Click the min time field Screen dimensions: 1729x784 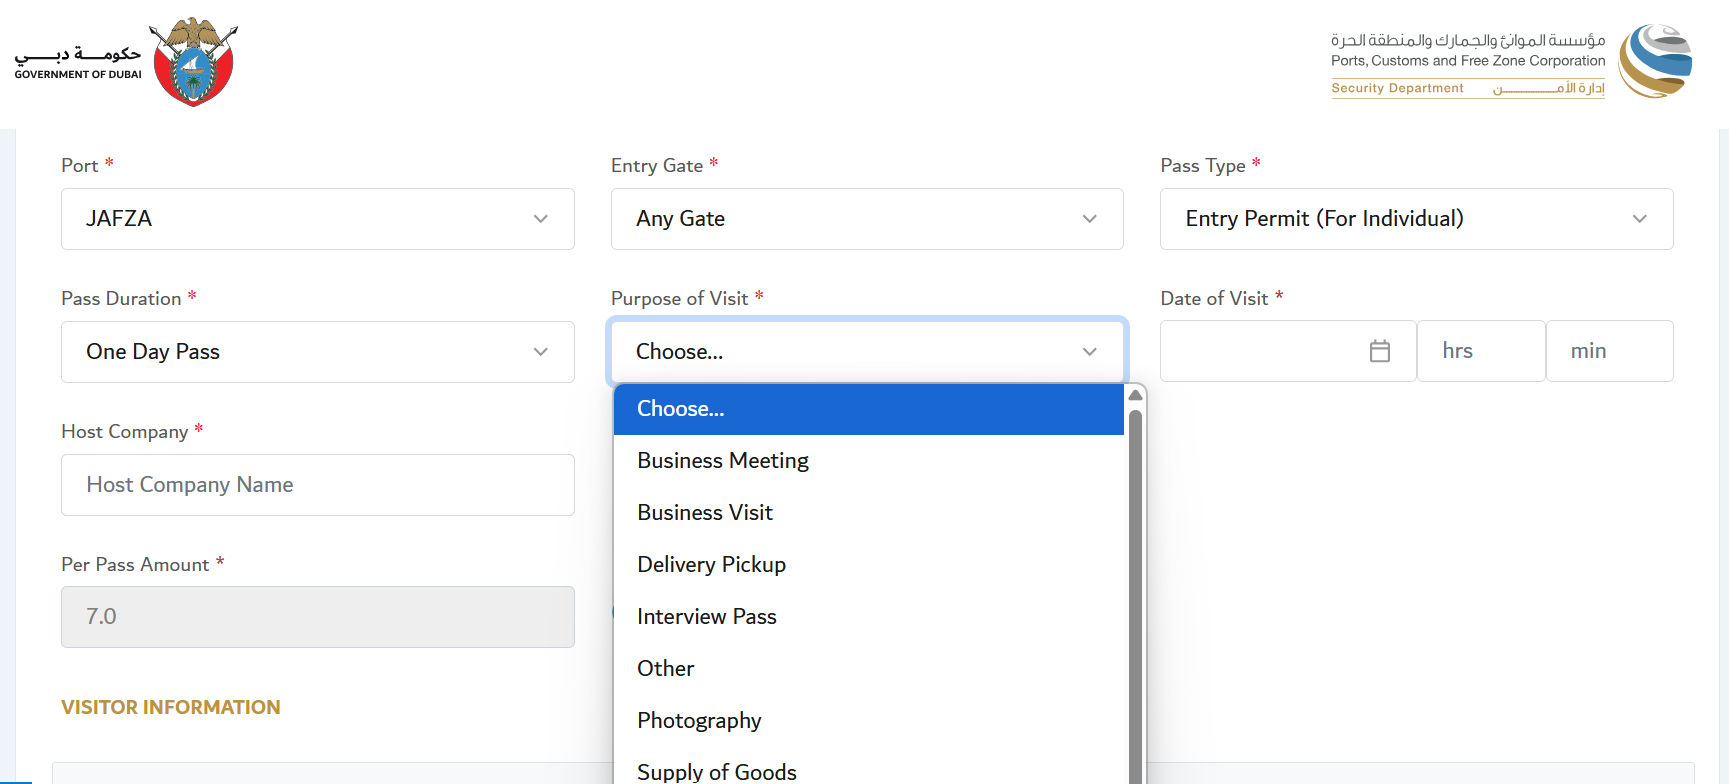click(1608, 351)
